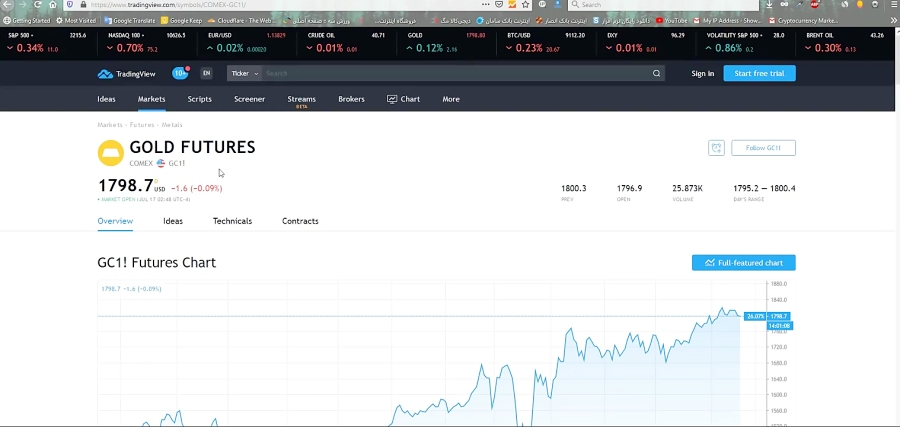Open the browser downloads arrow icon
Viewport: 900px width, 427px height.
[769, 5]
